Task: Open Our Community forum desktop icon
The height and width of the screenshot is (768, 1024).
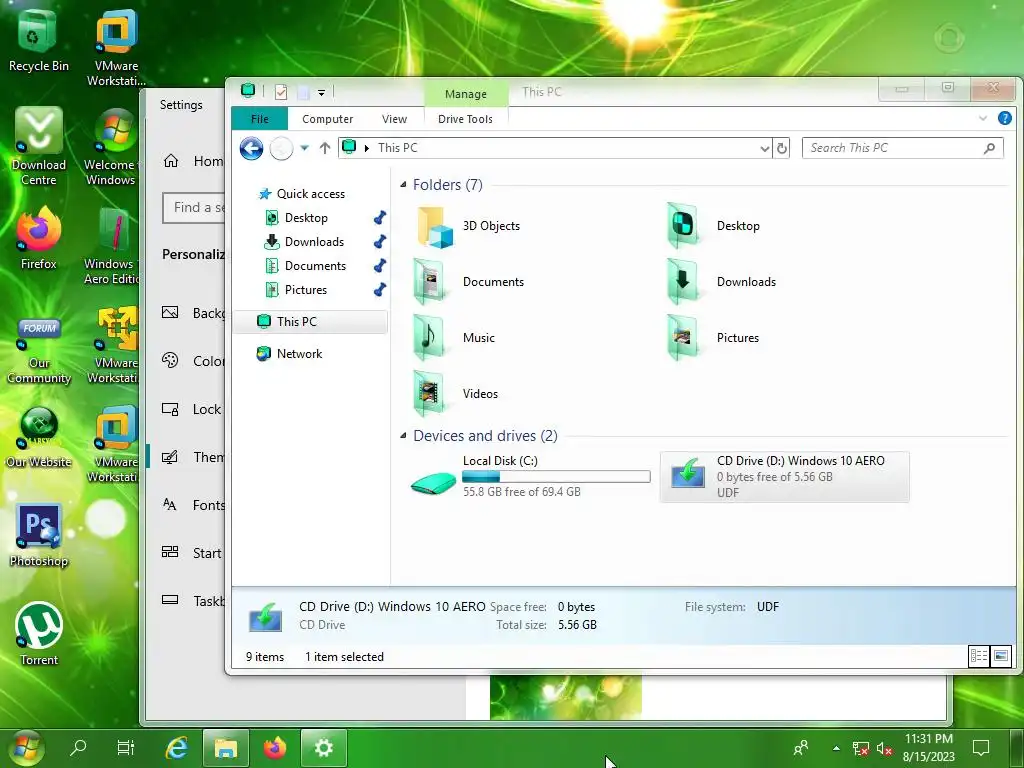Action: tap(39, 349)
